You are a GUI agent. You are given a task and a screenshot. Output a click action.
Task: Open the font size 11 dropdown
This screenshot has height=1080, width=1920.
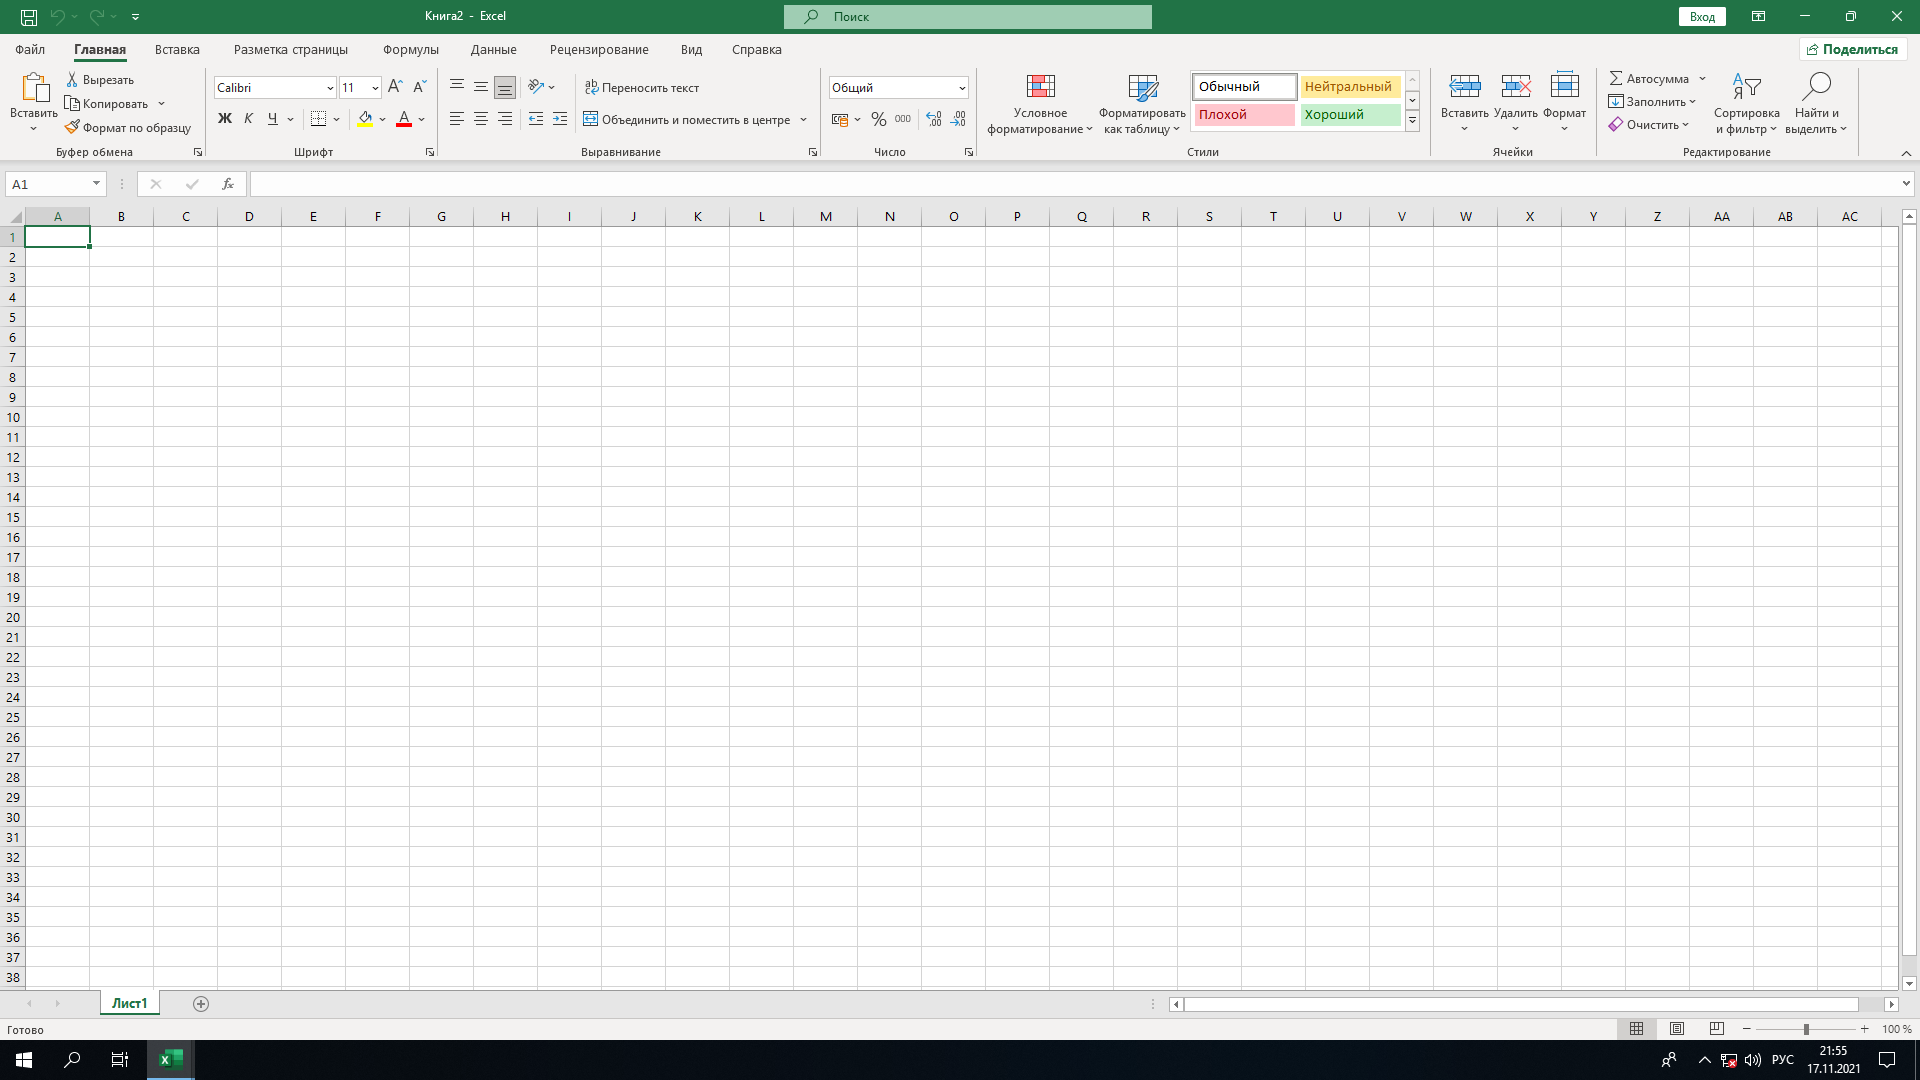[375, 88]
